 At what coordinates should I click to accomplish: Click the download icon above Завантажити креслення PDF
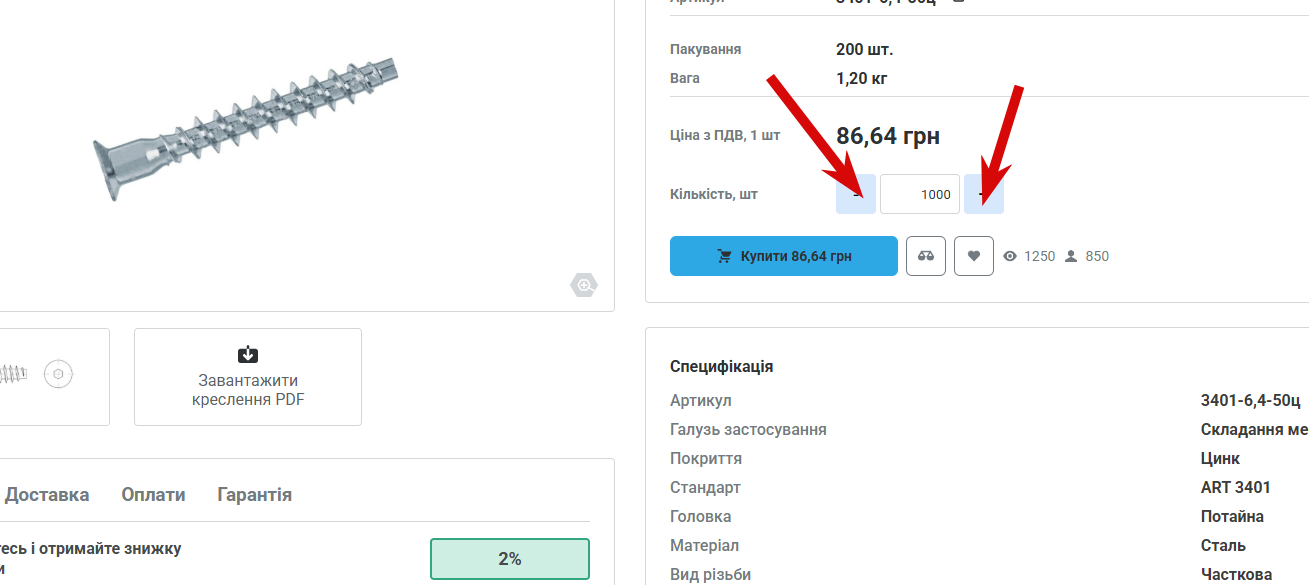click(248, 354)
